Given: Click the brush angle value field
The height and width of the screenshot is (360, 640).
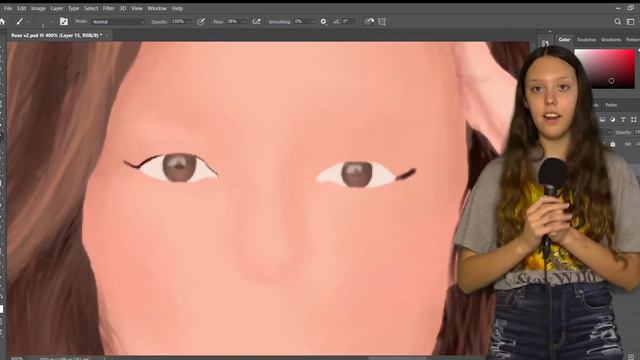Looking at the screenshot, I should (349, 22).
